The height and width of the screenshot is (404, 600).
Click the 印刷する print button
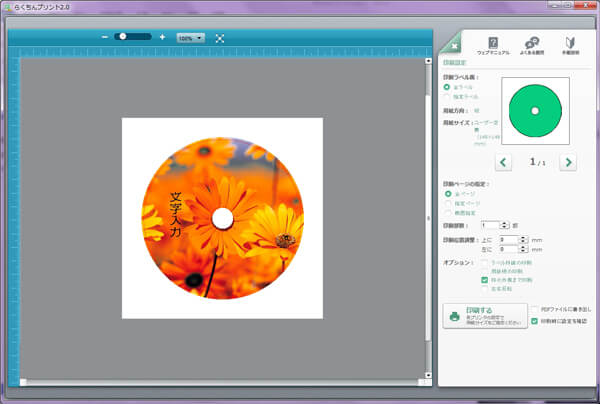[x=485, y=316]
